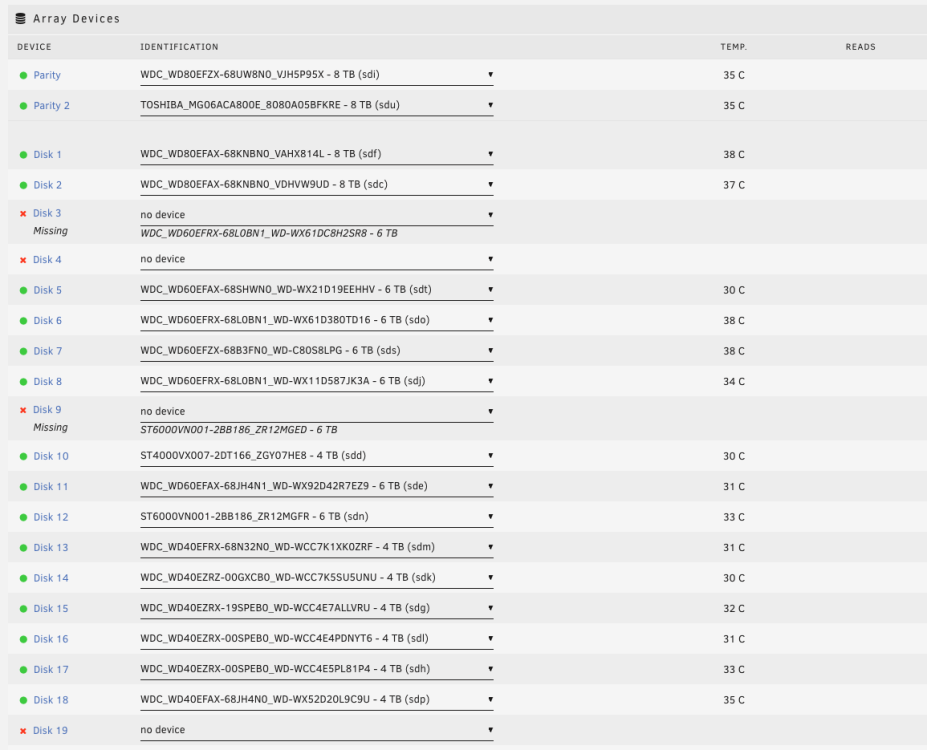Click the Array Devices stack icon
The height and width of the screenshot is (750, 927).
click(20, 19)
